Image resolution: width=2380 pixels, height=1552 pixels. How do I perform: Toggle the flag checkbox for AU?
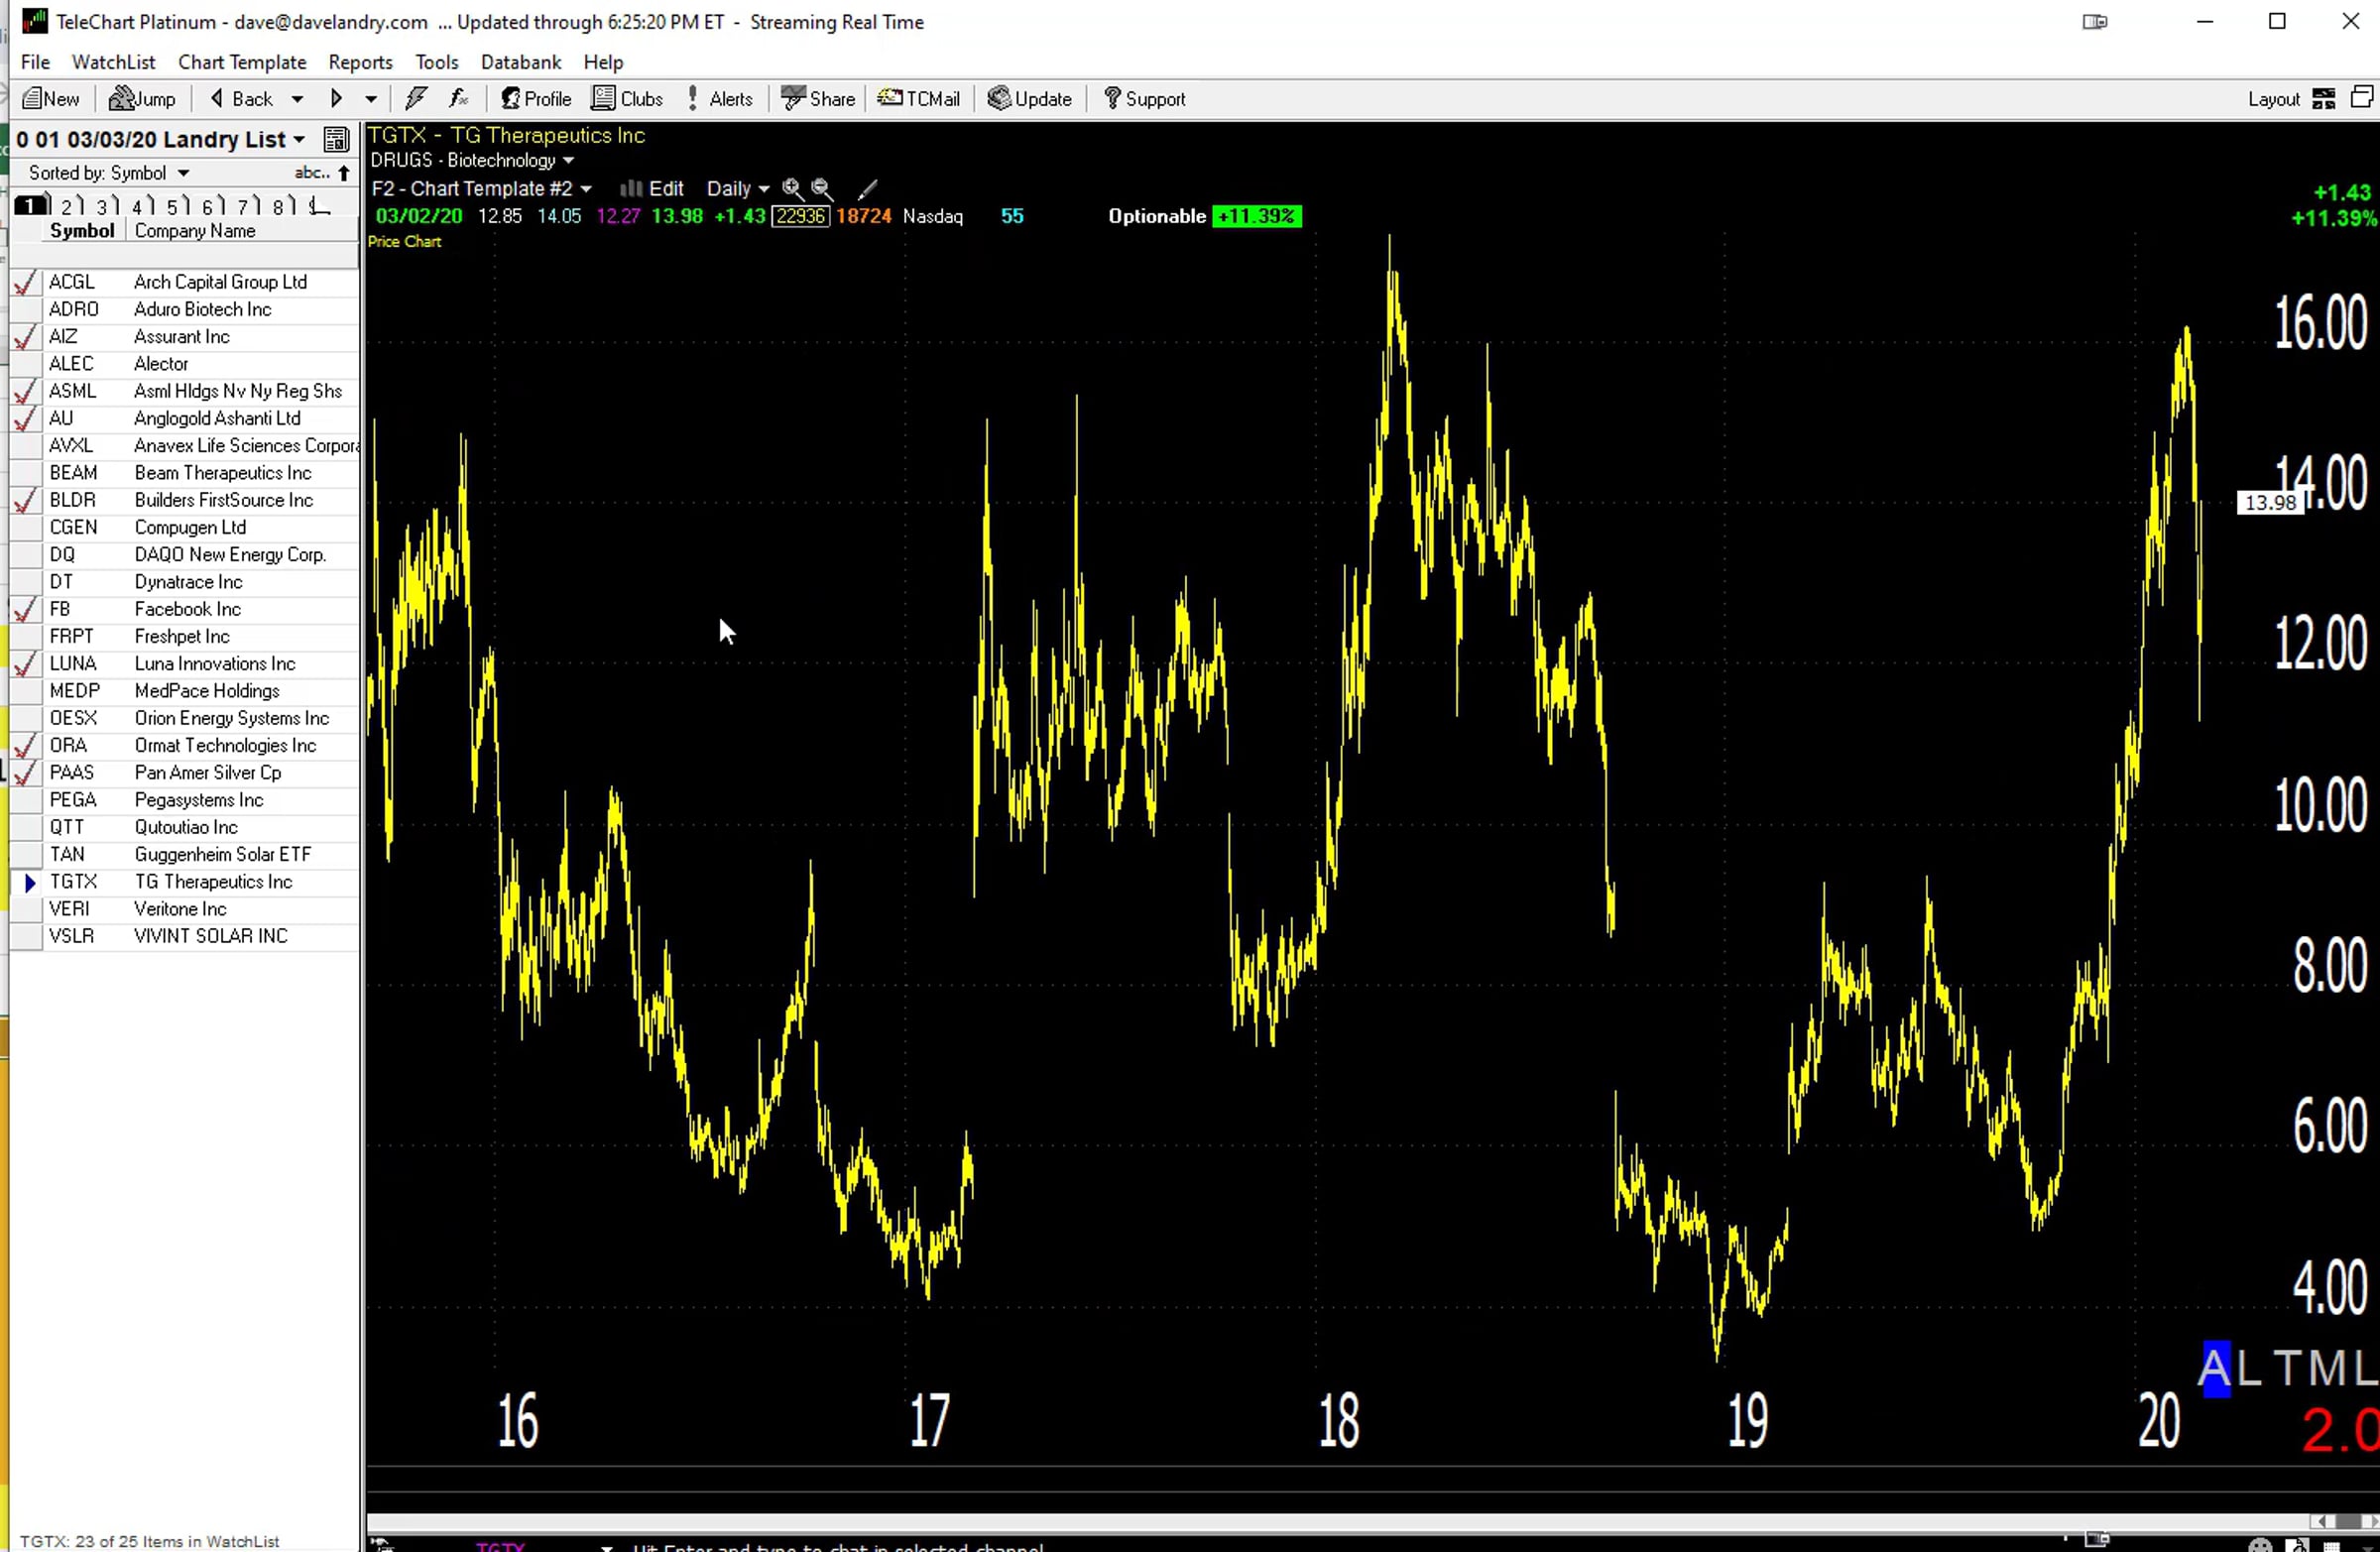click(x=26, y=419)
